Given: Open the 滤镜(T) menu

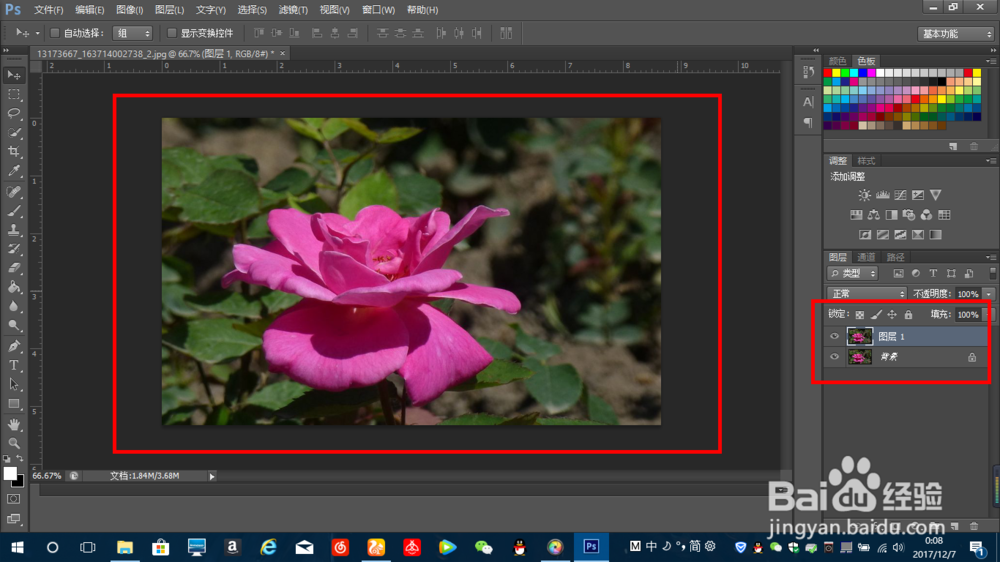Looking at the screenshot, I should coord(293,10).
